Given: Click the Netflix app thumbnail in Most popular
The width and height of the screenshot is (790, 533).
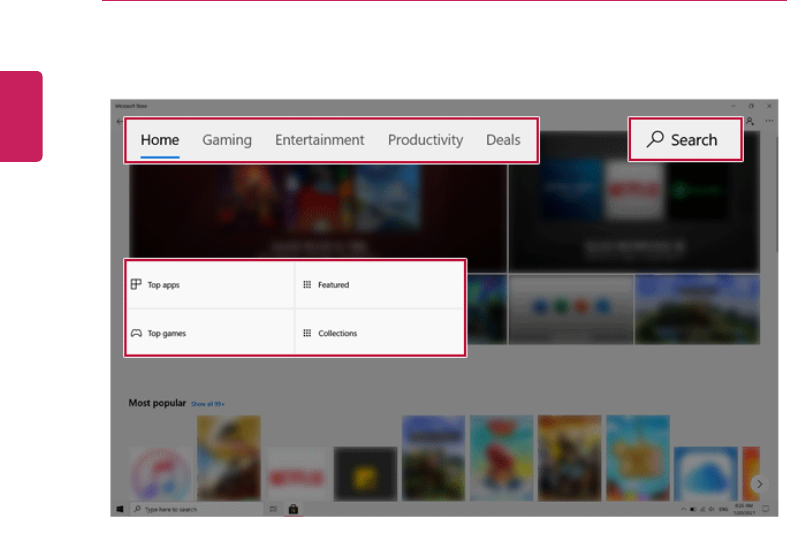Looking at the screenshot, I should [x=297, y=474].
